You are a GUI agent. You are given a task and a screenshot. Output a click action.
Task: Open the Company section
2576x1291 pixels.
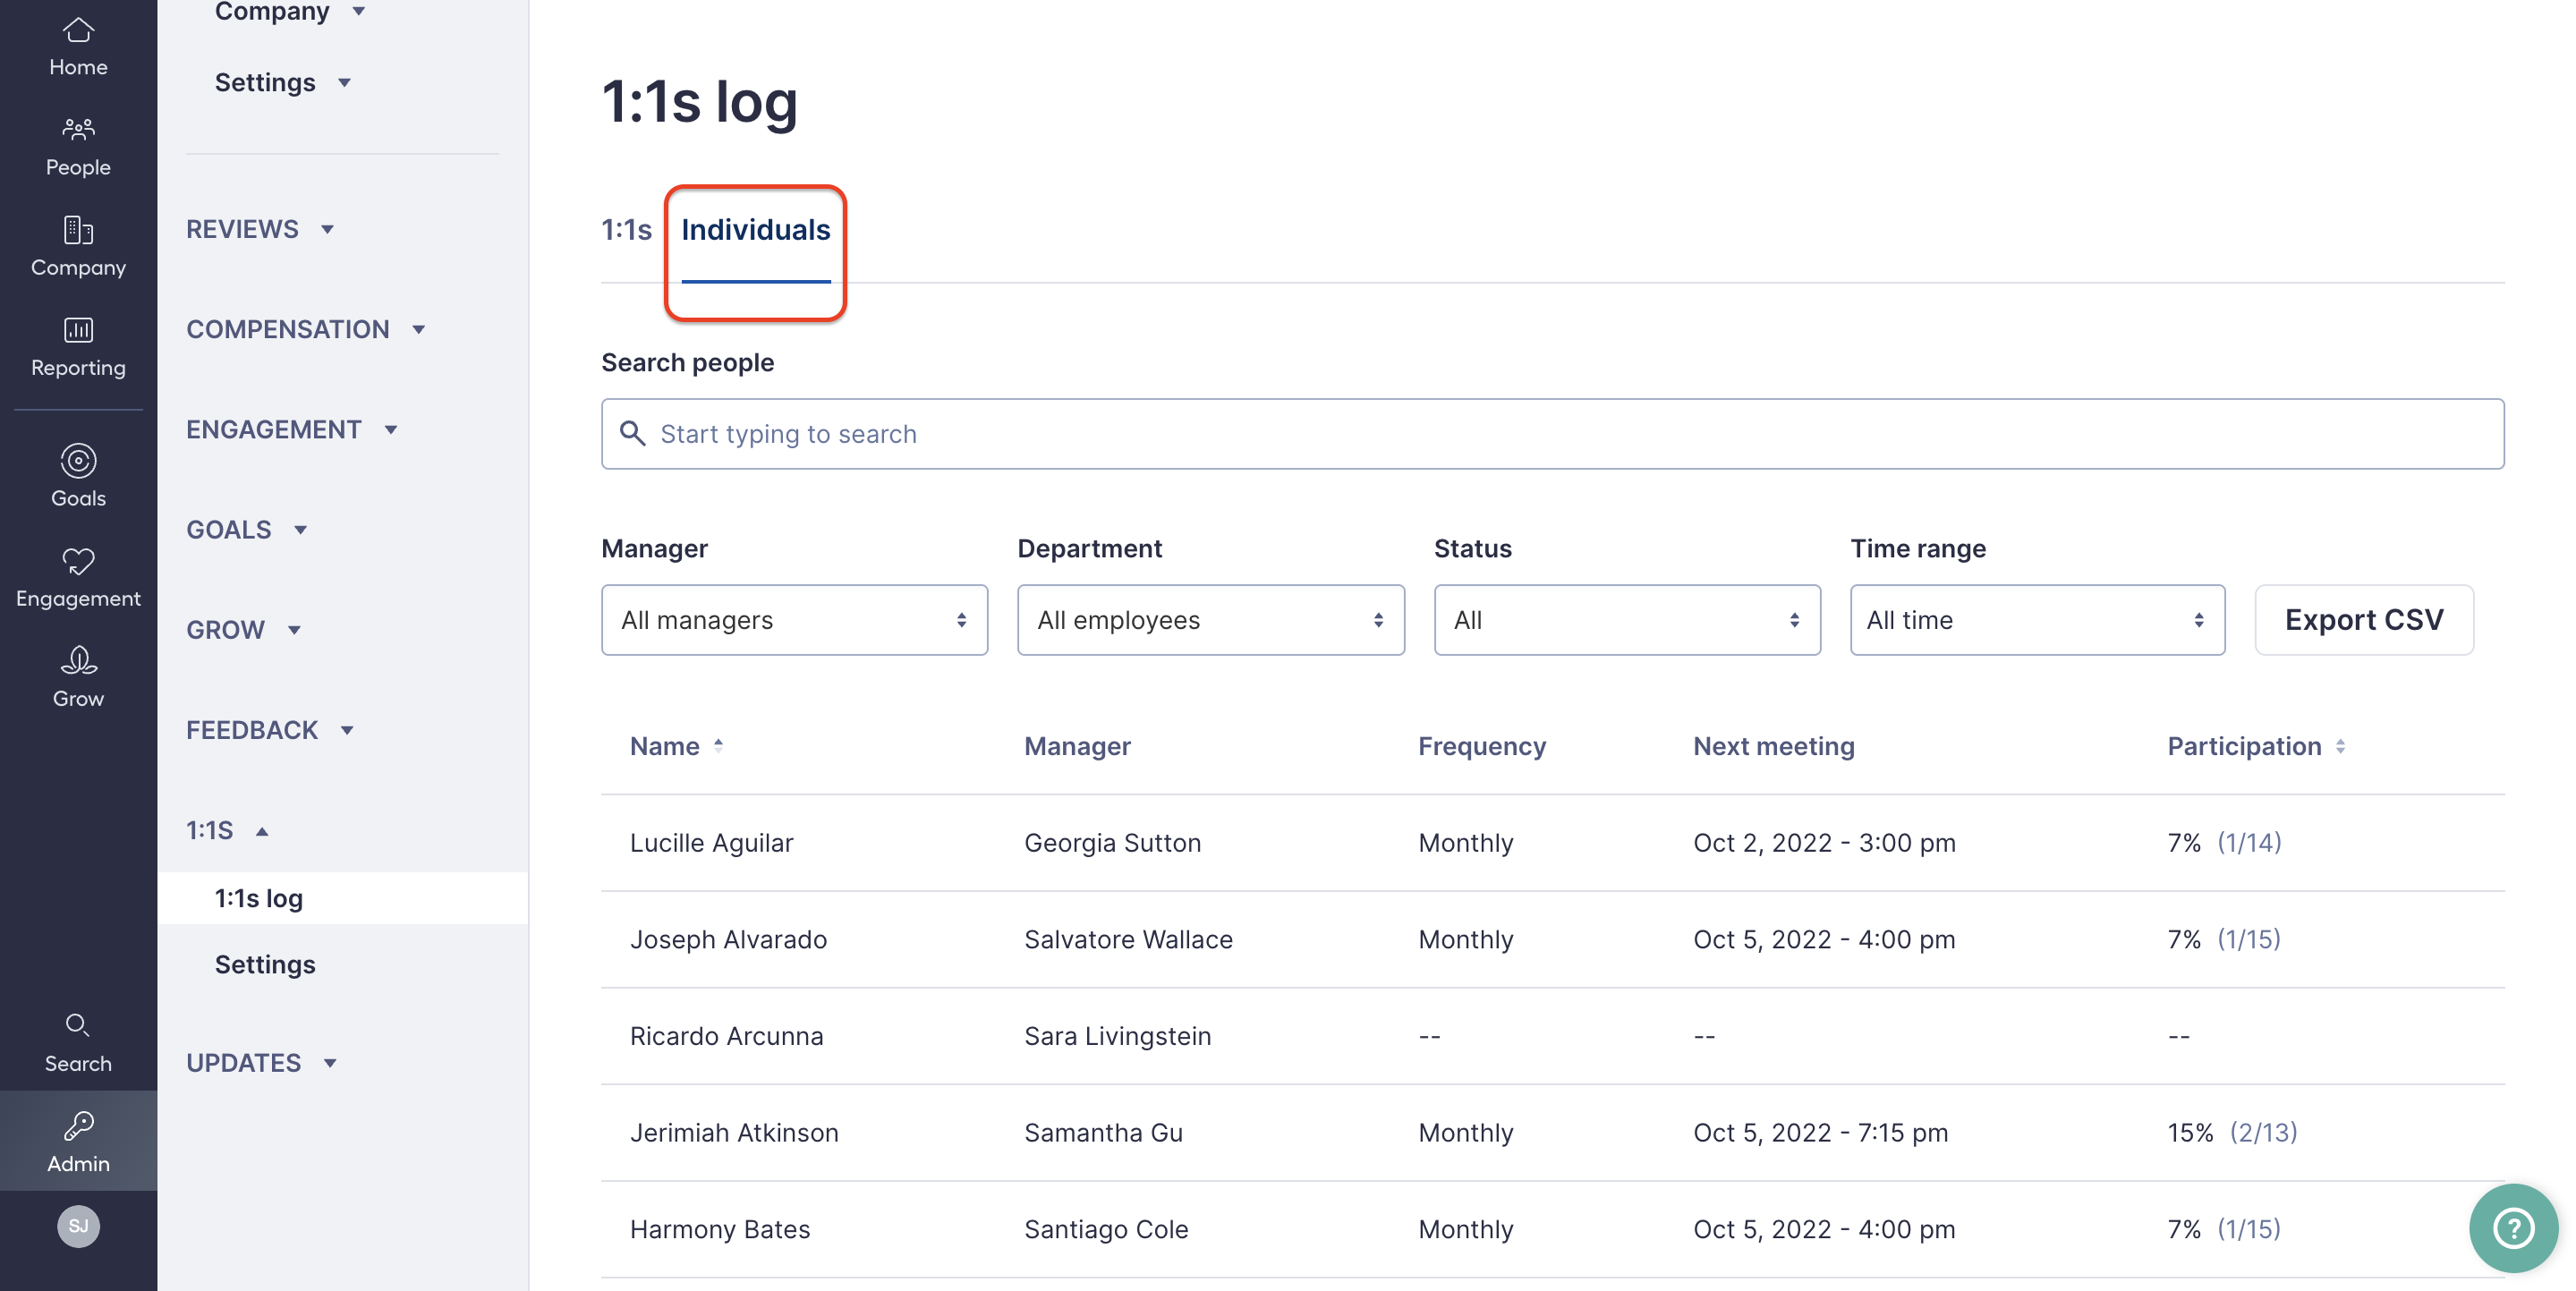click(x=78, y=245)
